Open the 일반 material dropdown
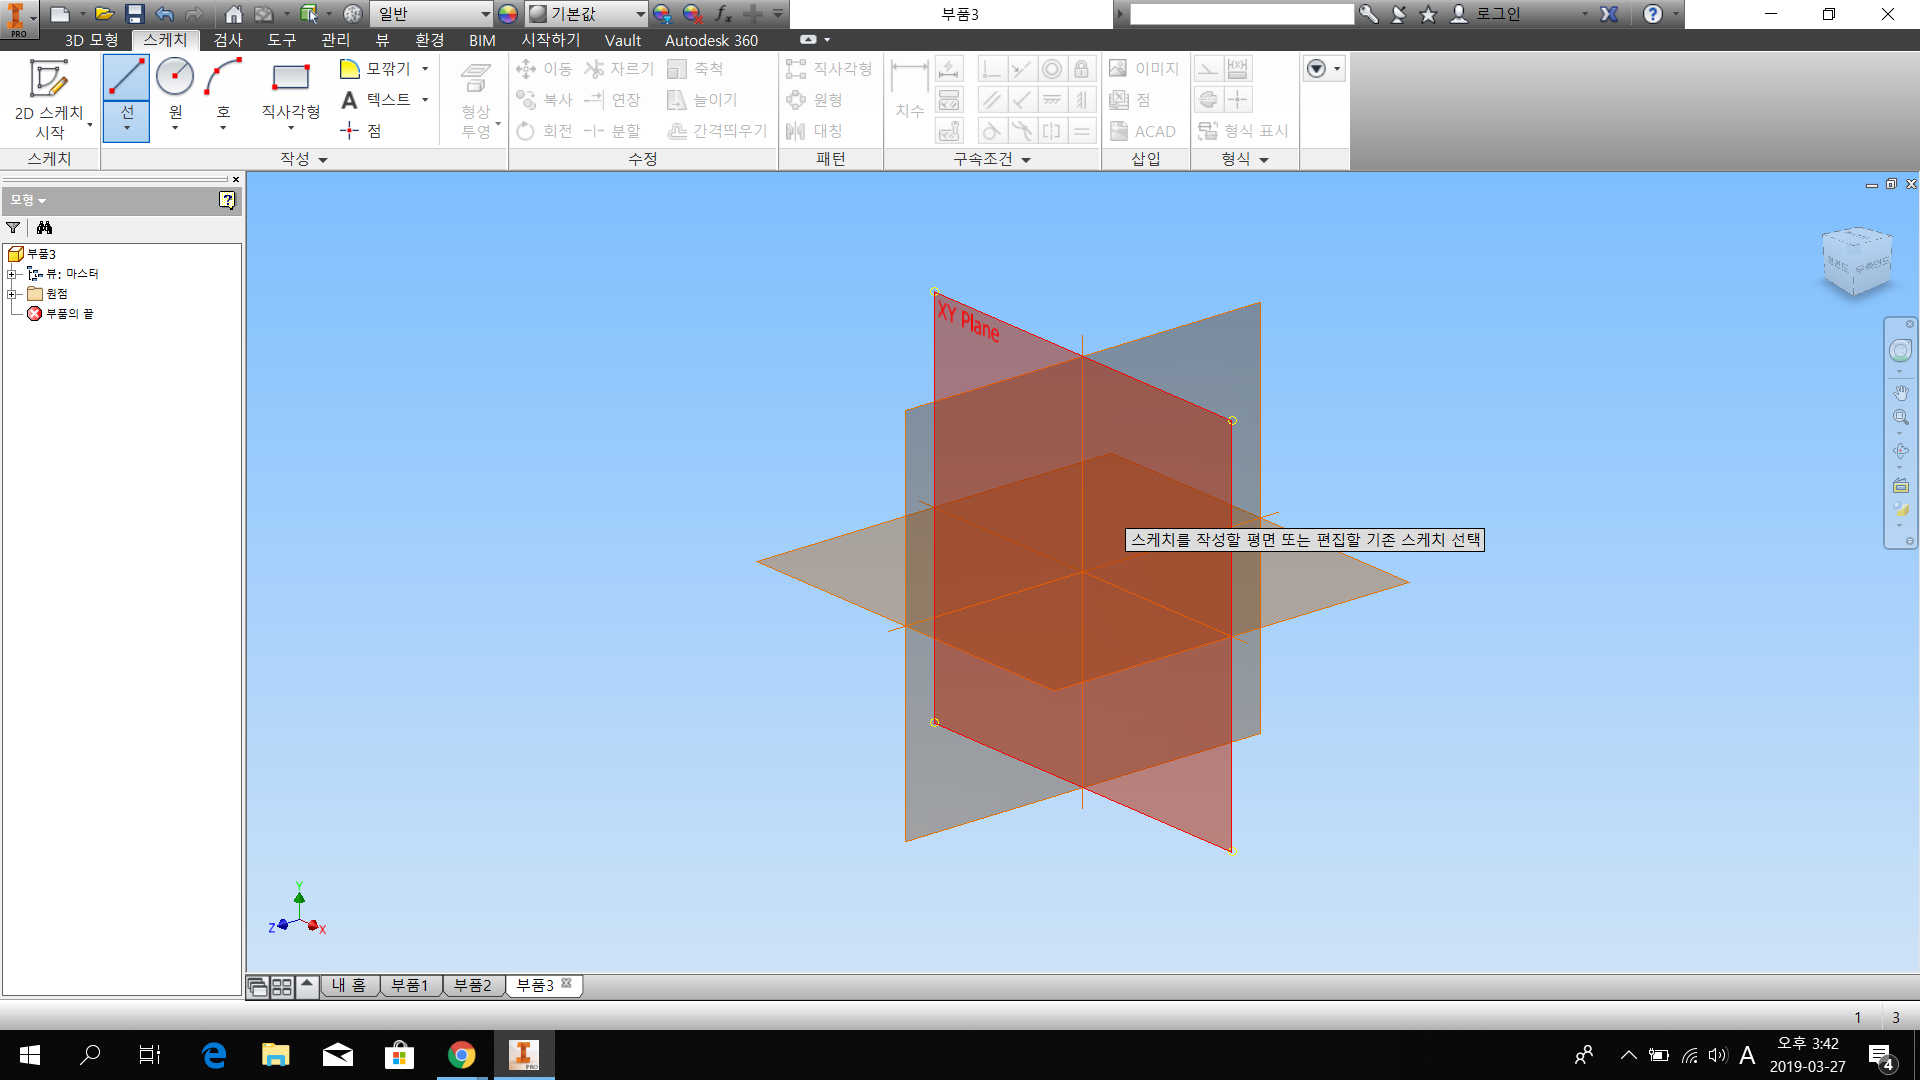 click(x=485, y=14)
